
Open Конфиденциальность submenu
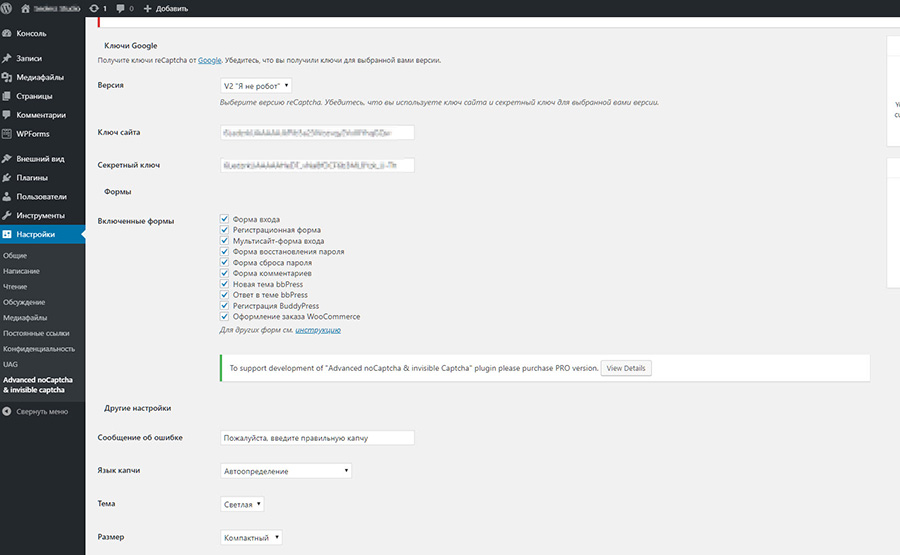click(x=39, y=348)
